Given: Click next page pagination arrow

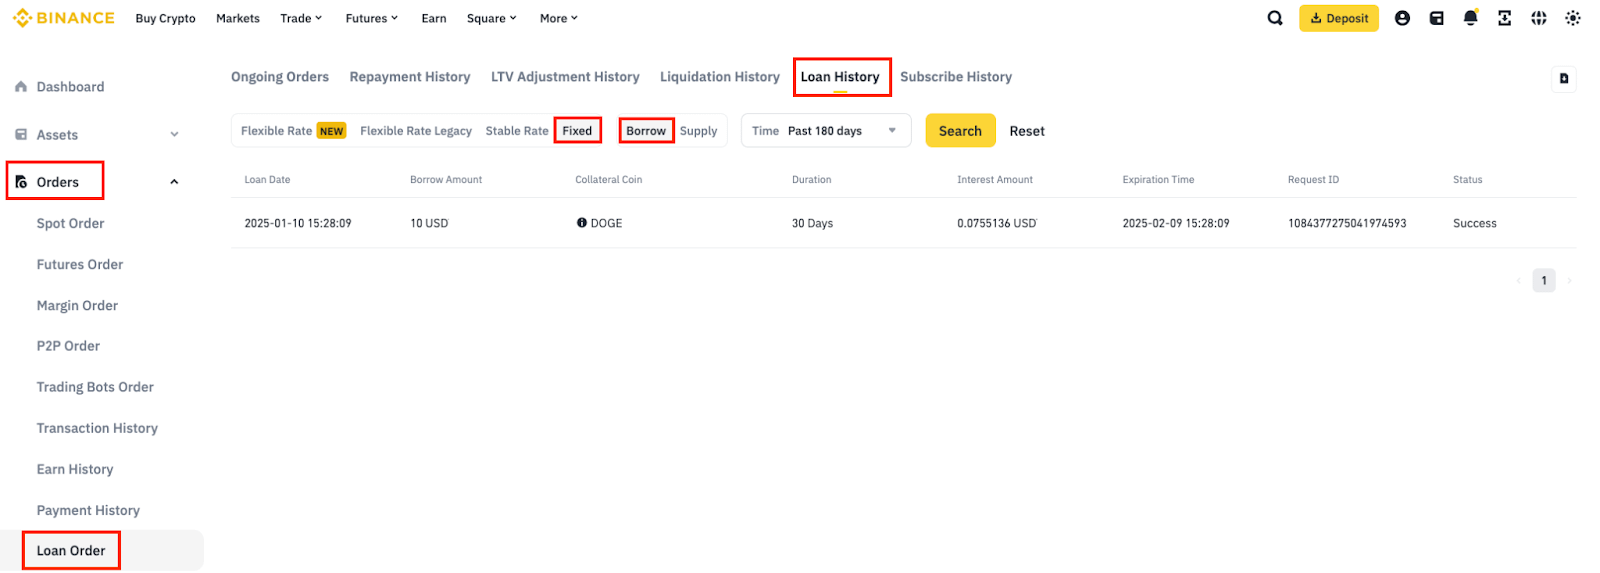Looking at the screenshot, I should (x=1569, y=281).
